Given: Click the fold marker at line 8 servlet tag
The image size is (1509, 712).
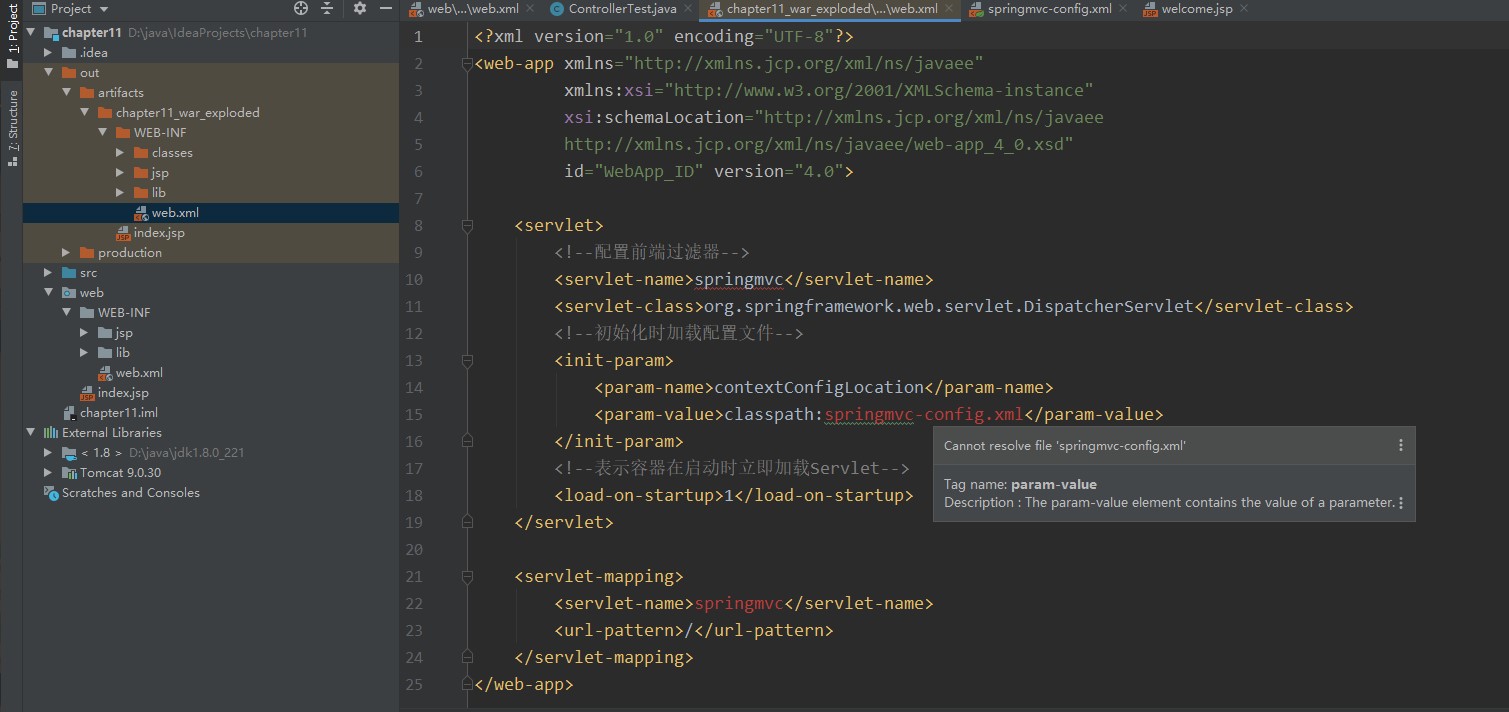Looking at the screenshot, I should tap(466, 226).
